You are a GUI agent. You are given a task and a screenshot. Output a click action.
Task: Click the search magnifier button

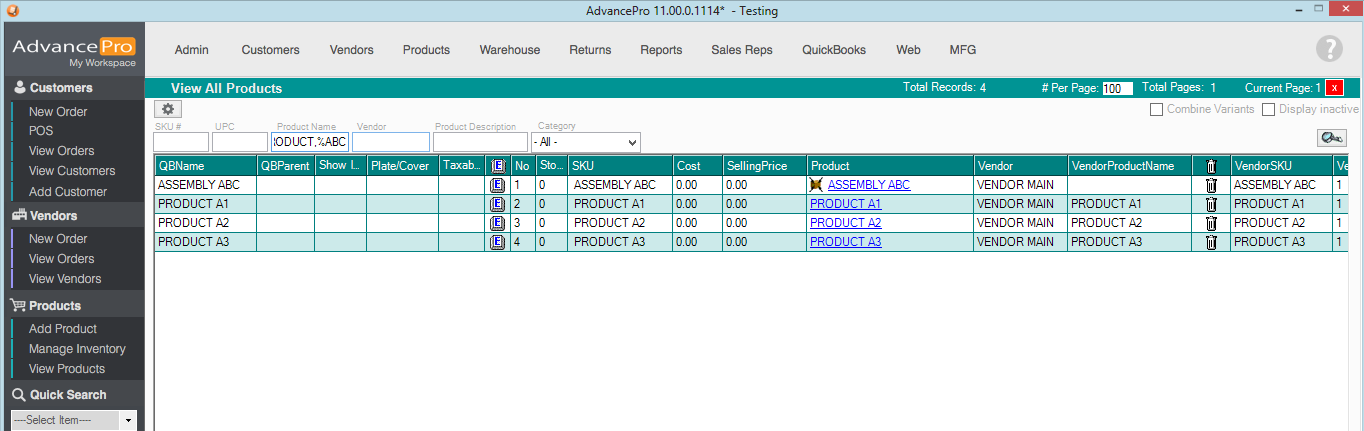point(1331,138)
